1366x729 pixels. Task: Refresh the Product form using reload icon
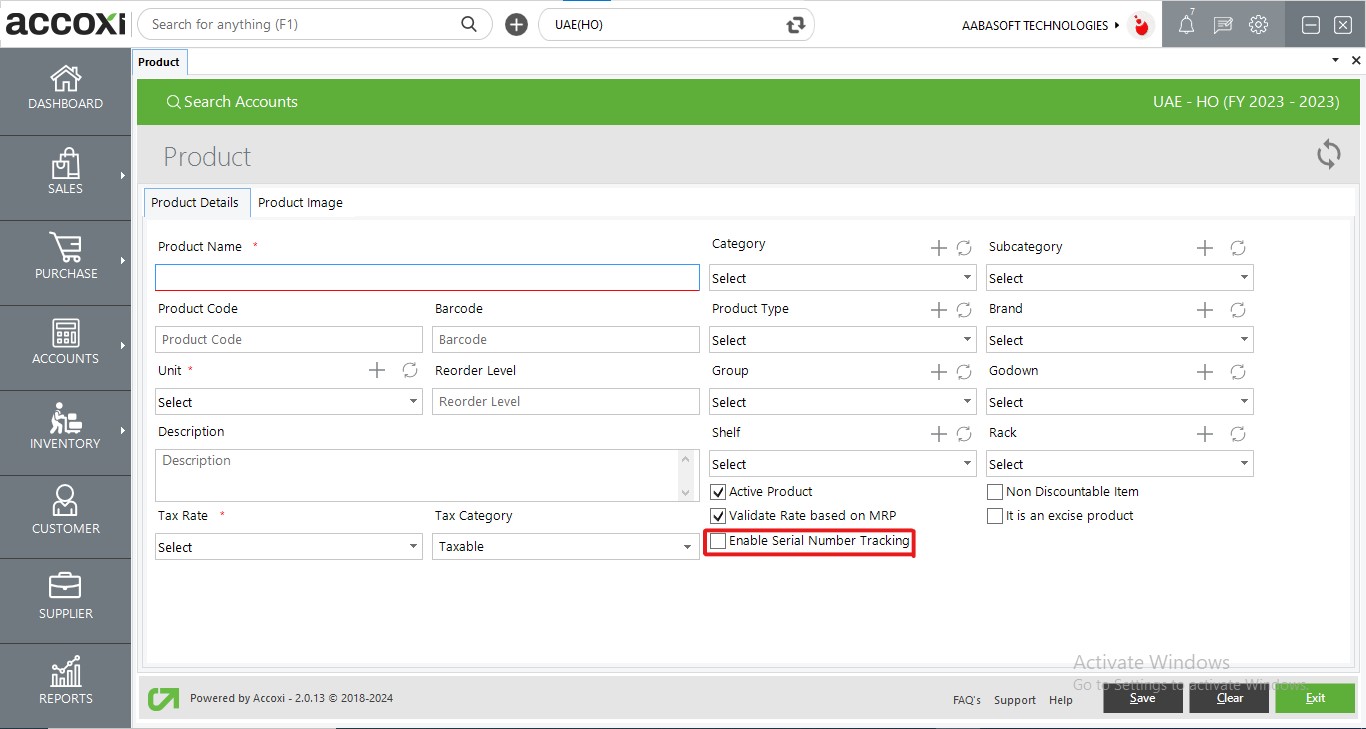pos(1328,155)
